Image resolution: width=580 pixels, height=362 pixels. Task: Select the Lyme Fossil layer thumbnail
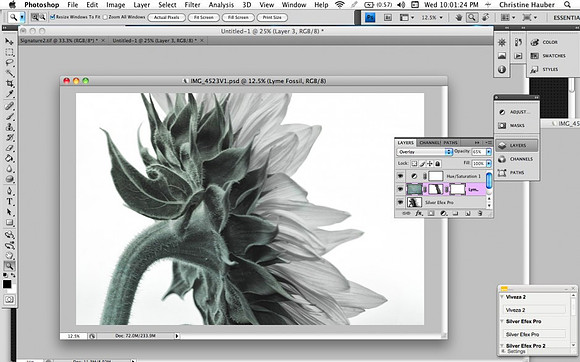click(414, 189)
